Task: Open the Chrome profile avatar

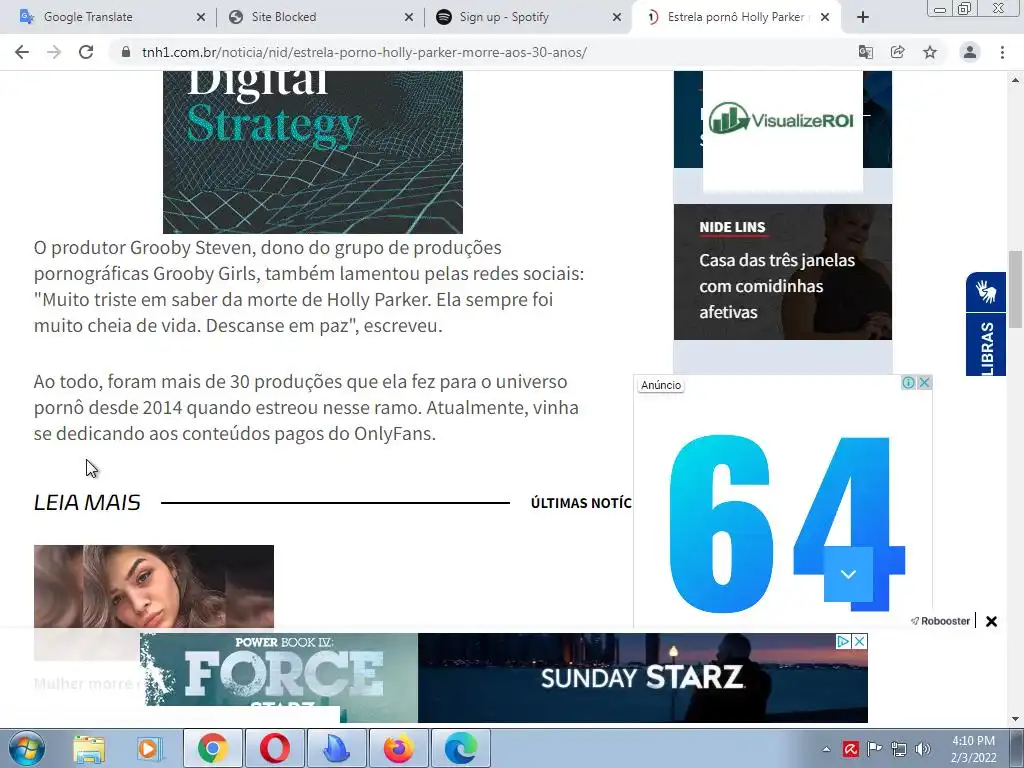Action: pyautogui.click(x=970, y=52)
